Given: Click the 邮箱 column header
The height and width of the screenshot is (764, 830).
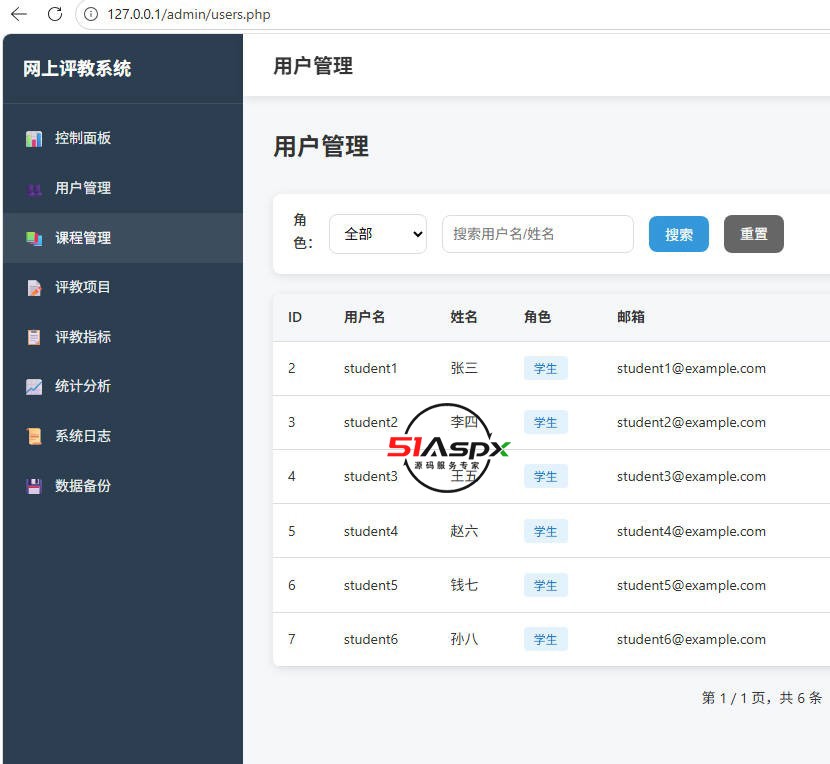Looking at the screenshot, I should (x=631, y=317).
